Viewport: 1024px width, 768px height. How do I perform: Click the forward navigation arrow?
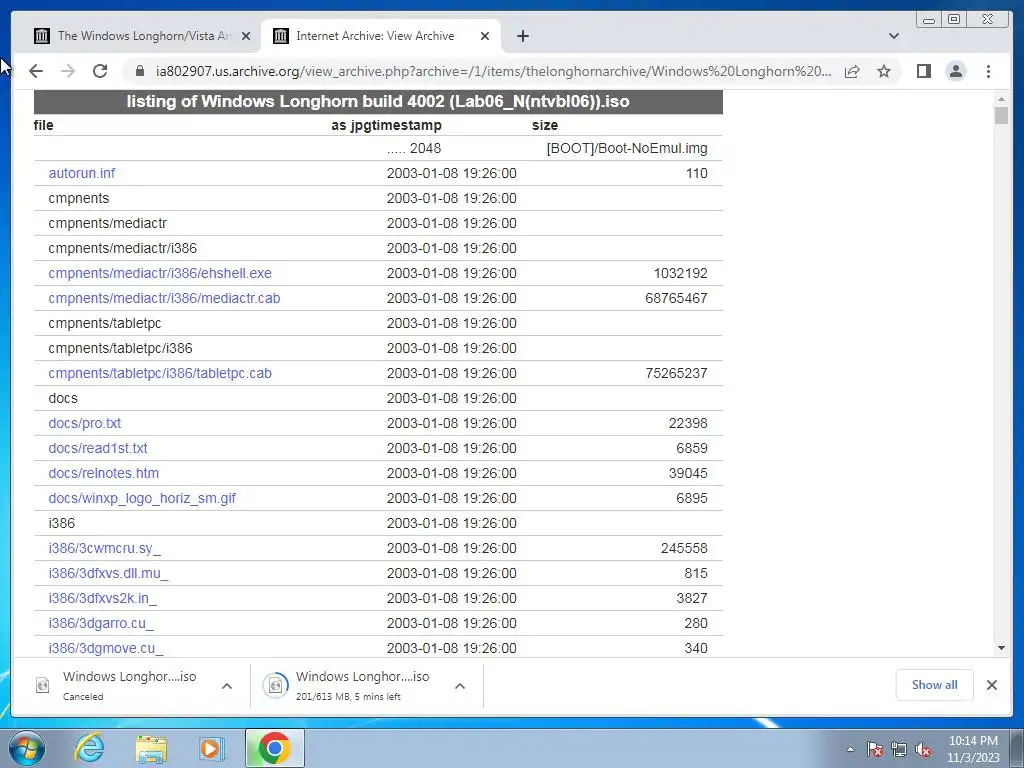click(x=68, y=71)
